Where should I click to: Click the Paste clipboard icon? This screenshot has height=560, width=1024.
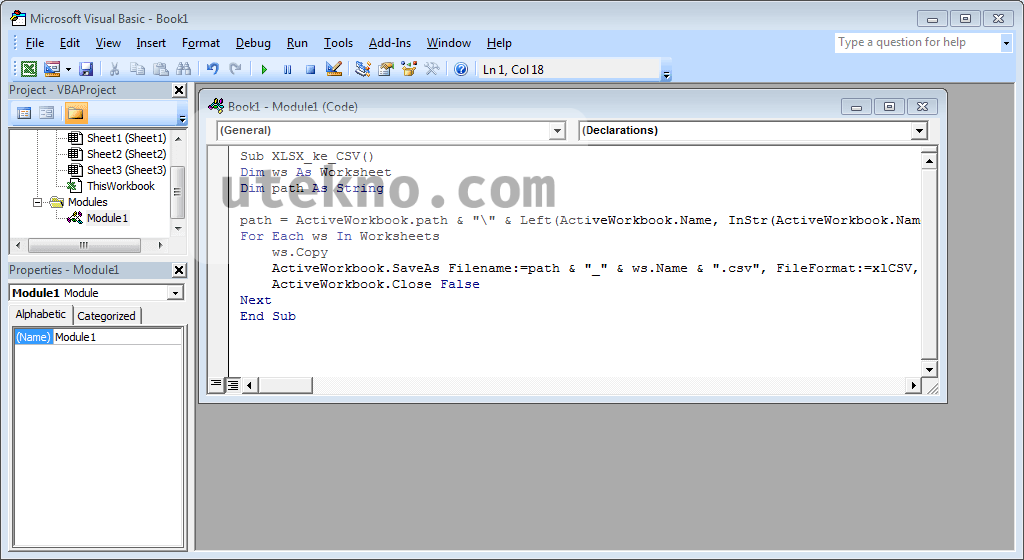click(x=161, y=69)
